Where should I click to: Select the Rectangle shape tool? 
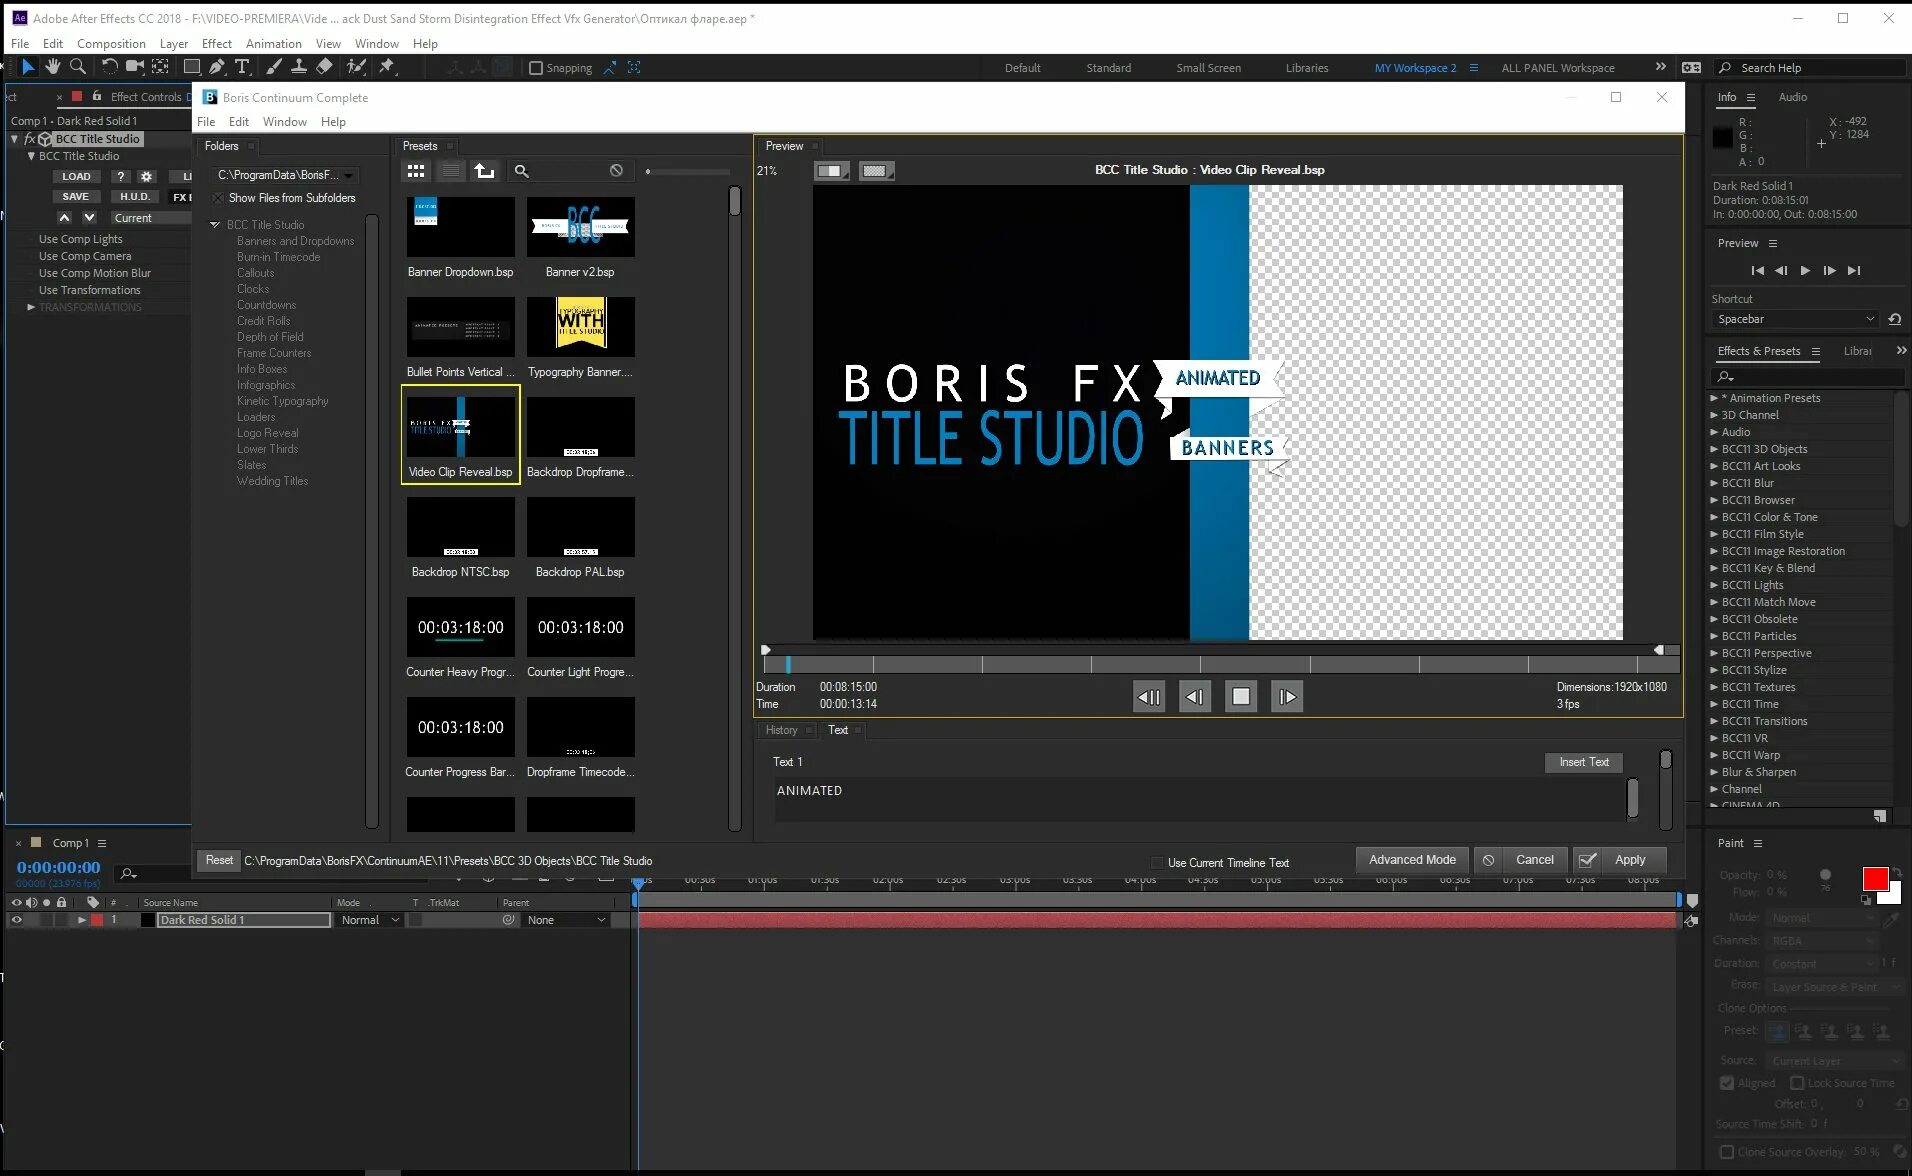[191, 67]
